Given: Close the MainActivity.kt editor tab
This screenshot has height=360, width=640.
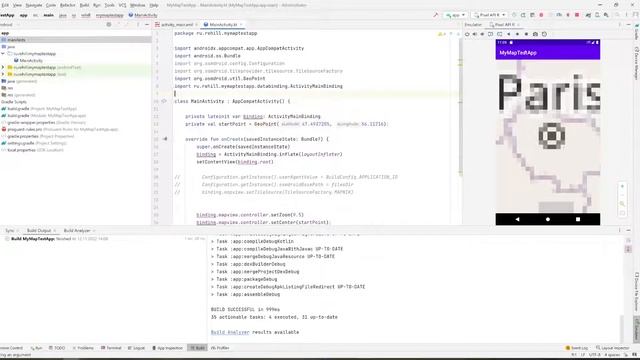Looking at the screenshot, I should click(241, 24).
